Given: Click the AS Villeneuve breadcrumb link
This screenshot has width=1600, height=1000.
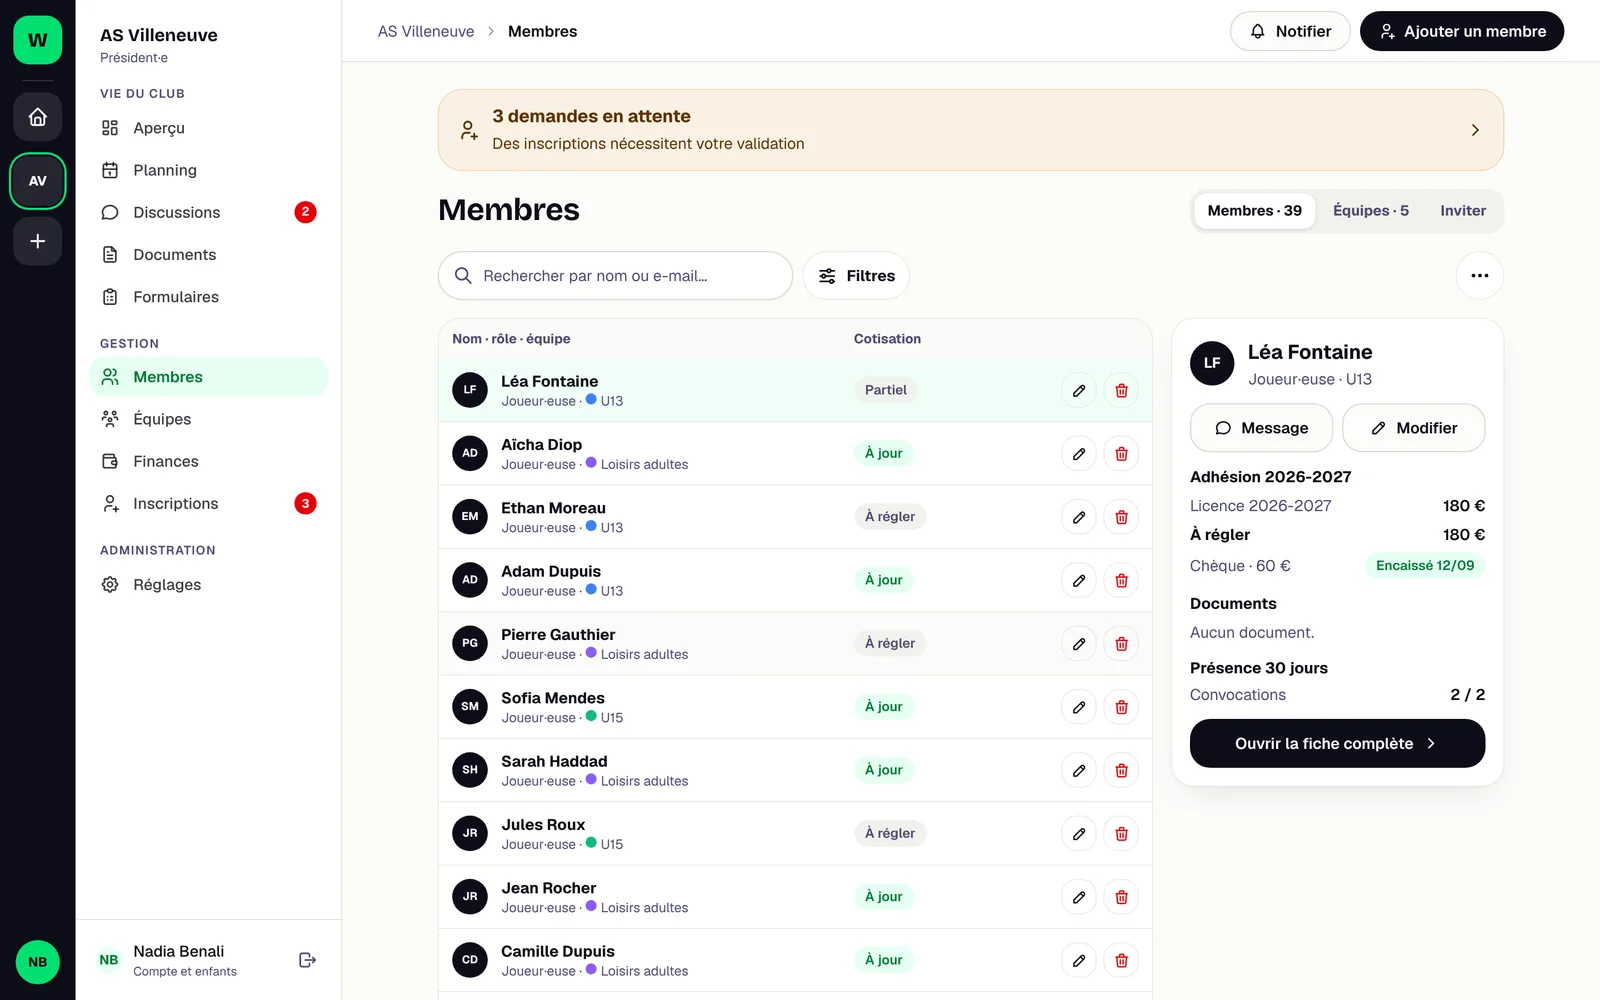Looking at the screenshot, I should [426, 31].
